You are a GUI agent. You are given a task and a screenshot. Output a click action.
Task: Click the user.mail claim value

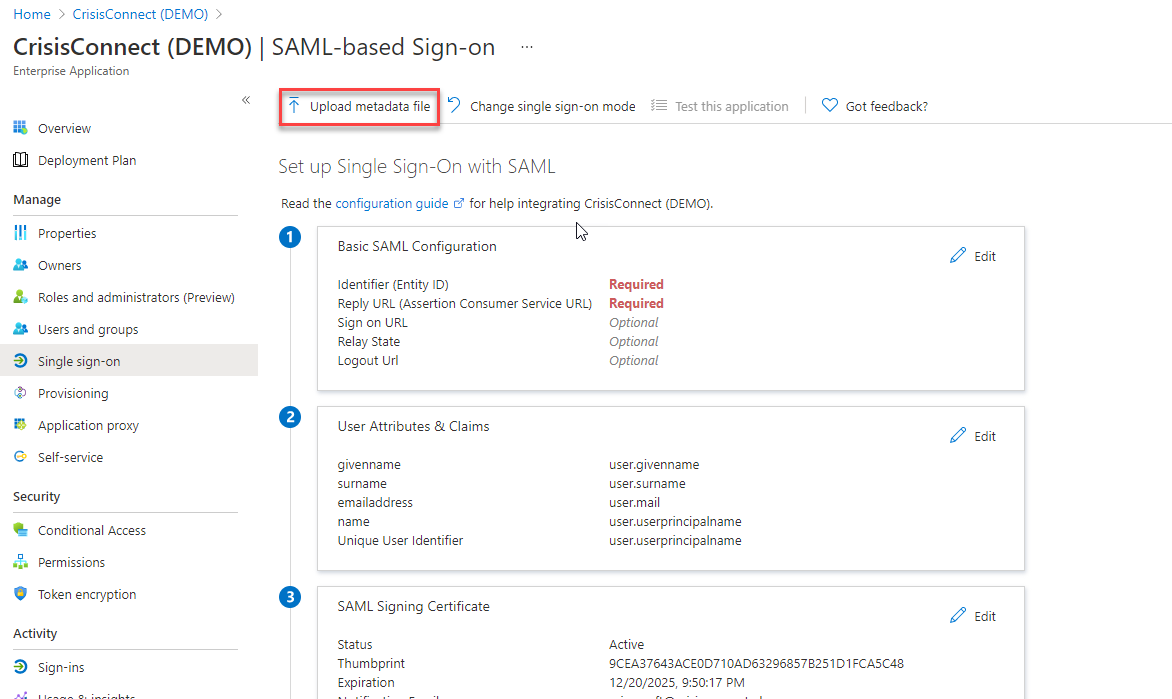coord(635,502)
